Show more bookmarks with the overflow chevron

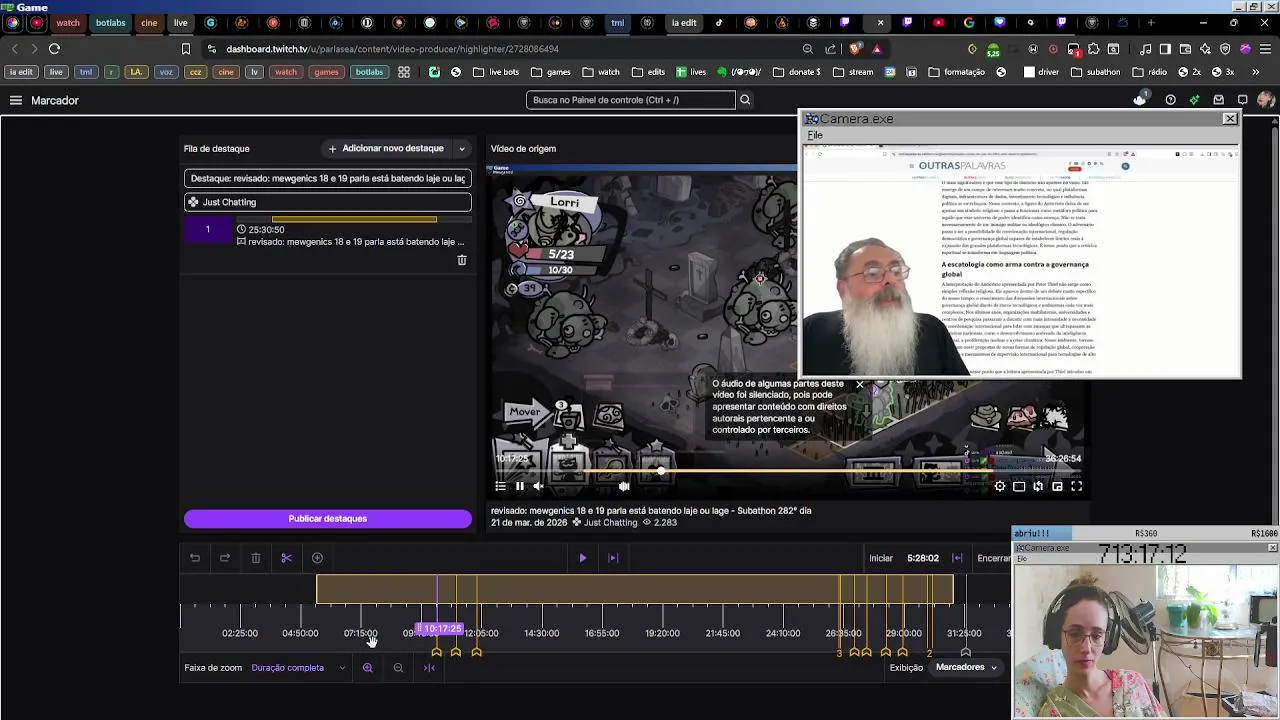[x=1256, y=72]
